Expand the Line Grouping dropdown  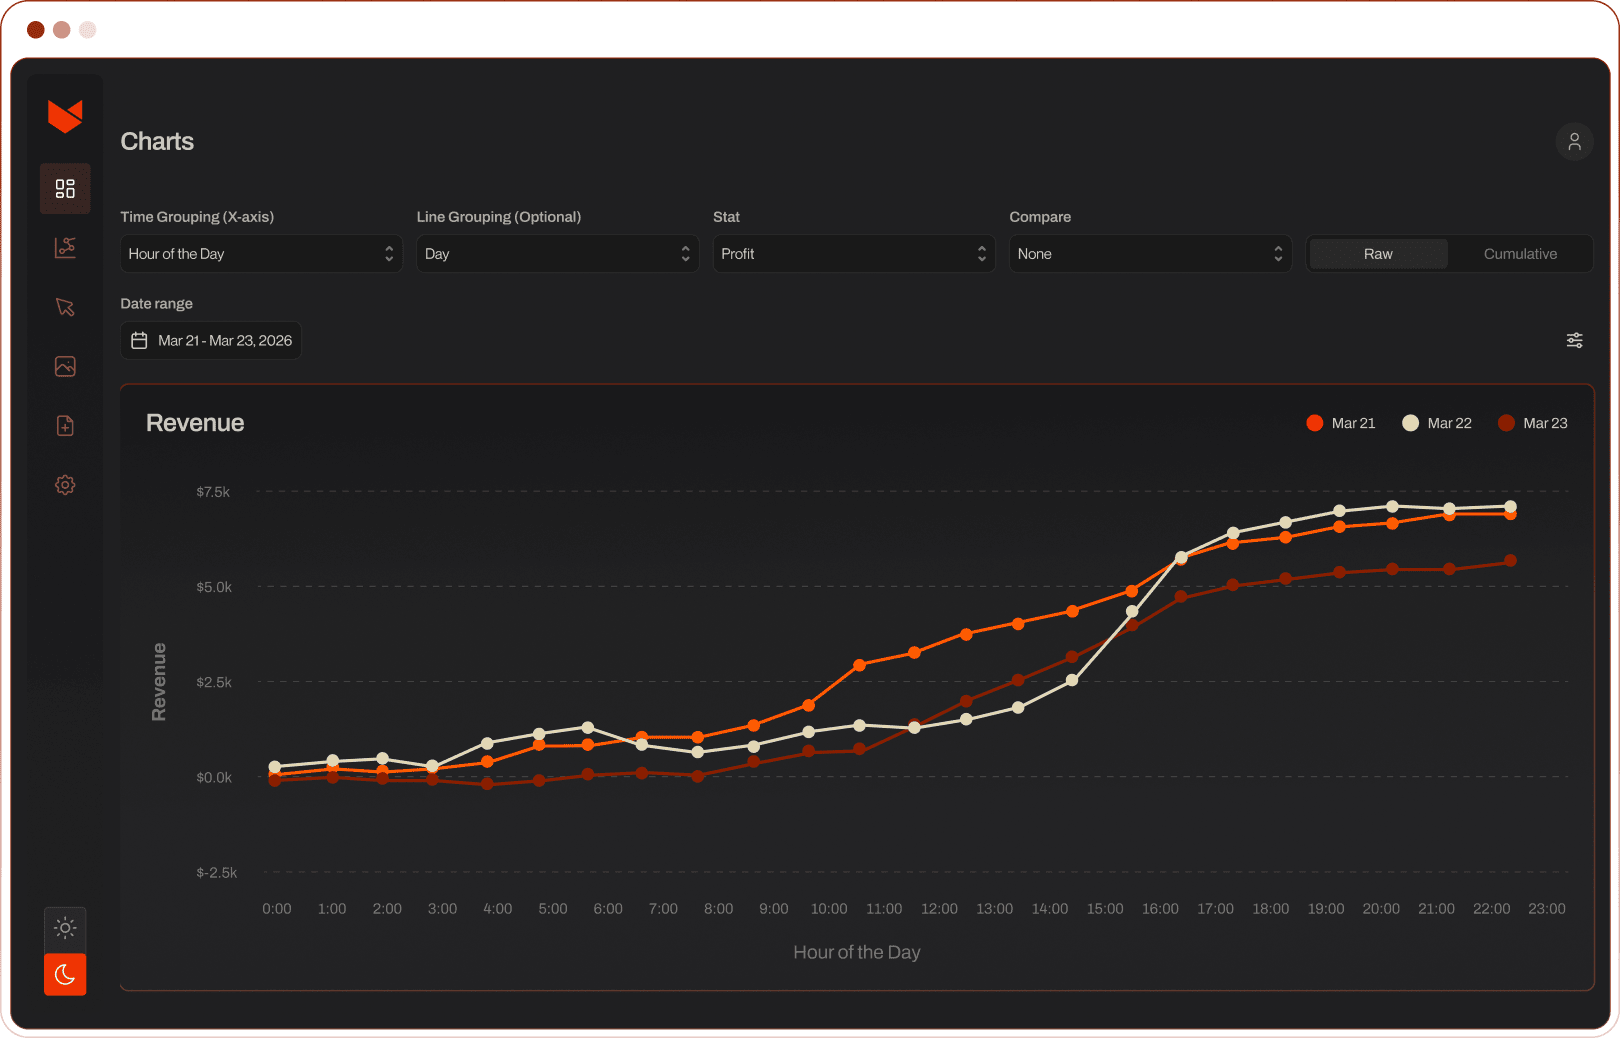coord(557,254)
